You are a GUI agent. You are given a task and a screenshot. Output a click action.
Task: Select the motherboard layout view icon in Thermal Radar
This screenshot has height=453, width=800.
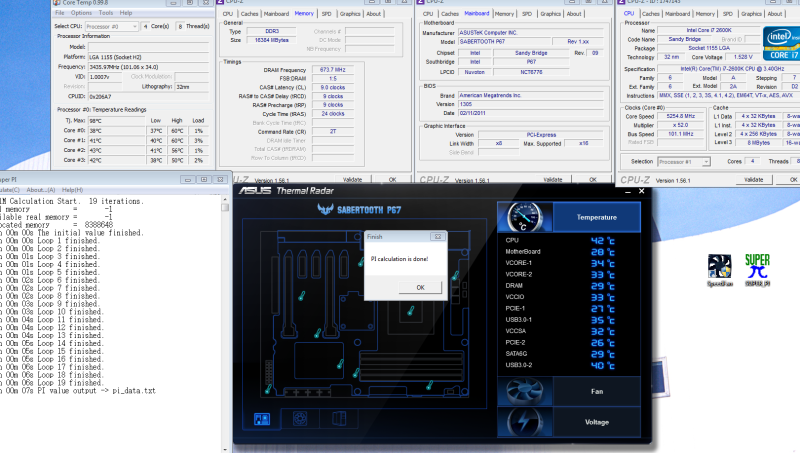click(262, 419)
